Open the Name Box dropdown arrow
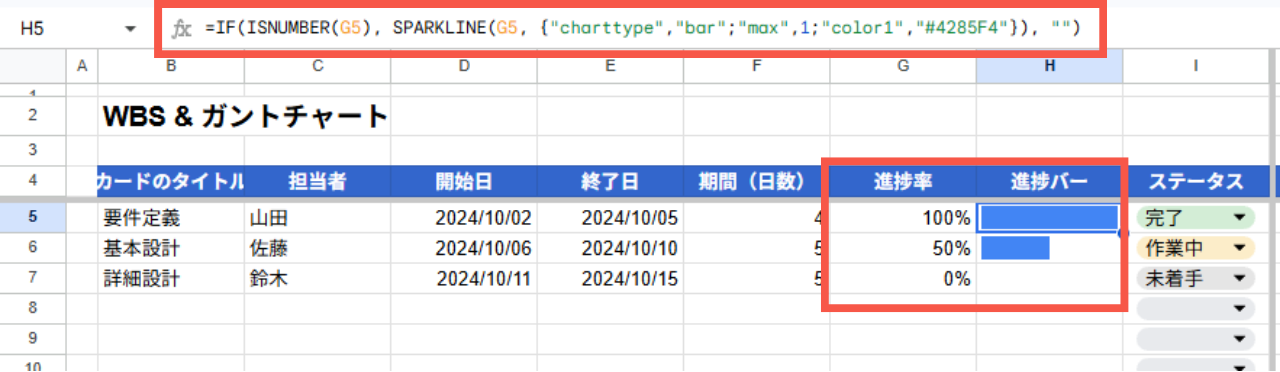This screenshot has height=372, width=1280. tap(130, 30)
